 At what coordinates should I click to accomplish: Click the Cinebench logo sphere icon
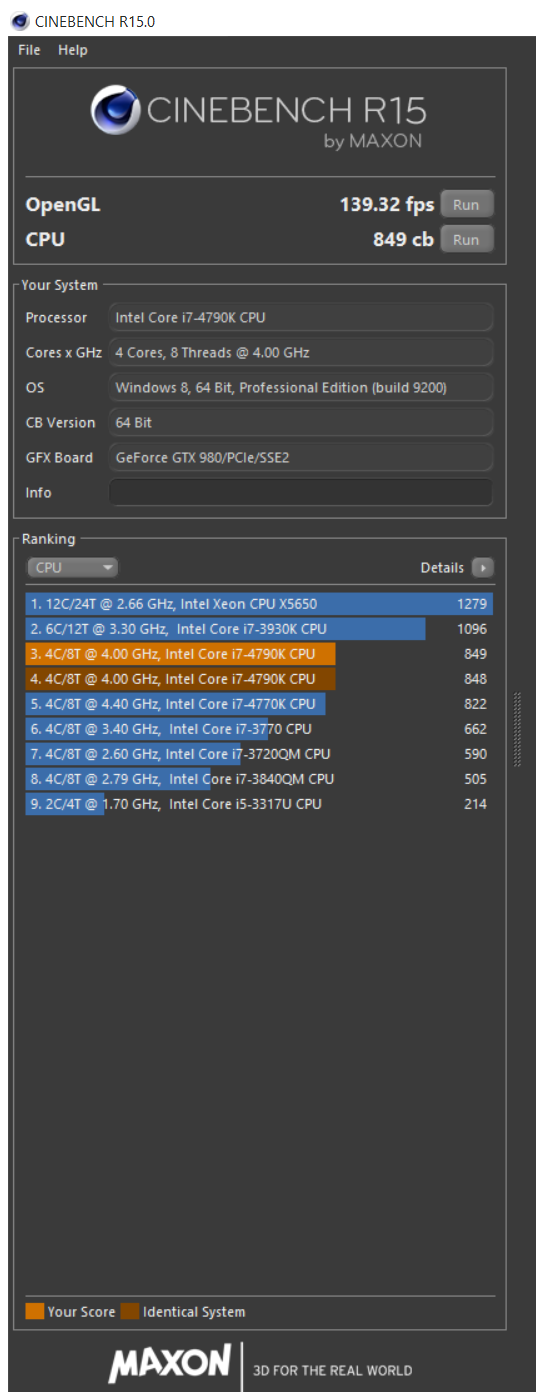tap(116, 110)
